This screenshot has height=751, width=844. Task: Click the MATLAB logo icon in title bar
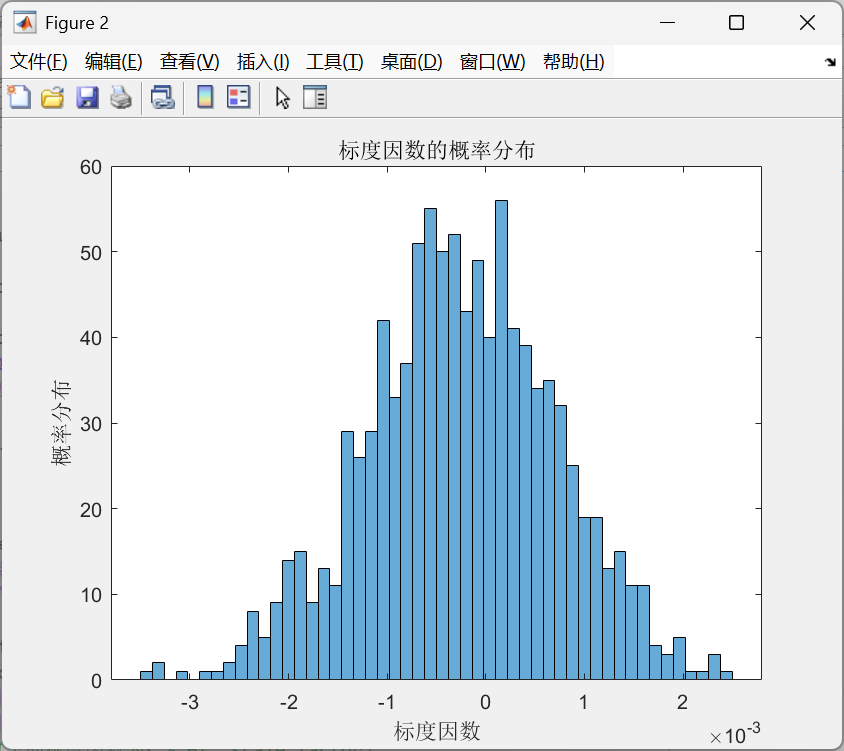coord(25,23)
